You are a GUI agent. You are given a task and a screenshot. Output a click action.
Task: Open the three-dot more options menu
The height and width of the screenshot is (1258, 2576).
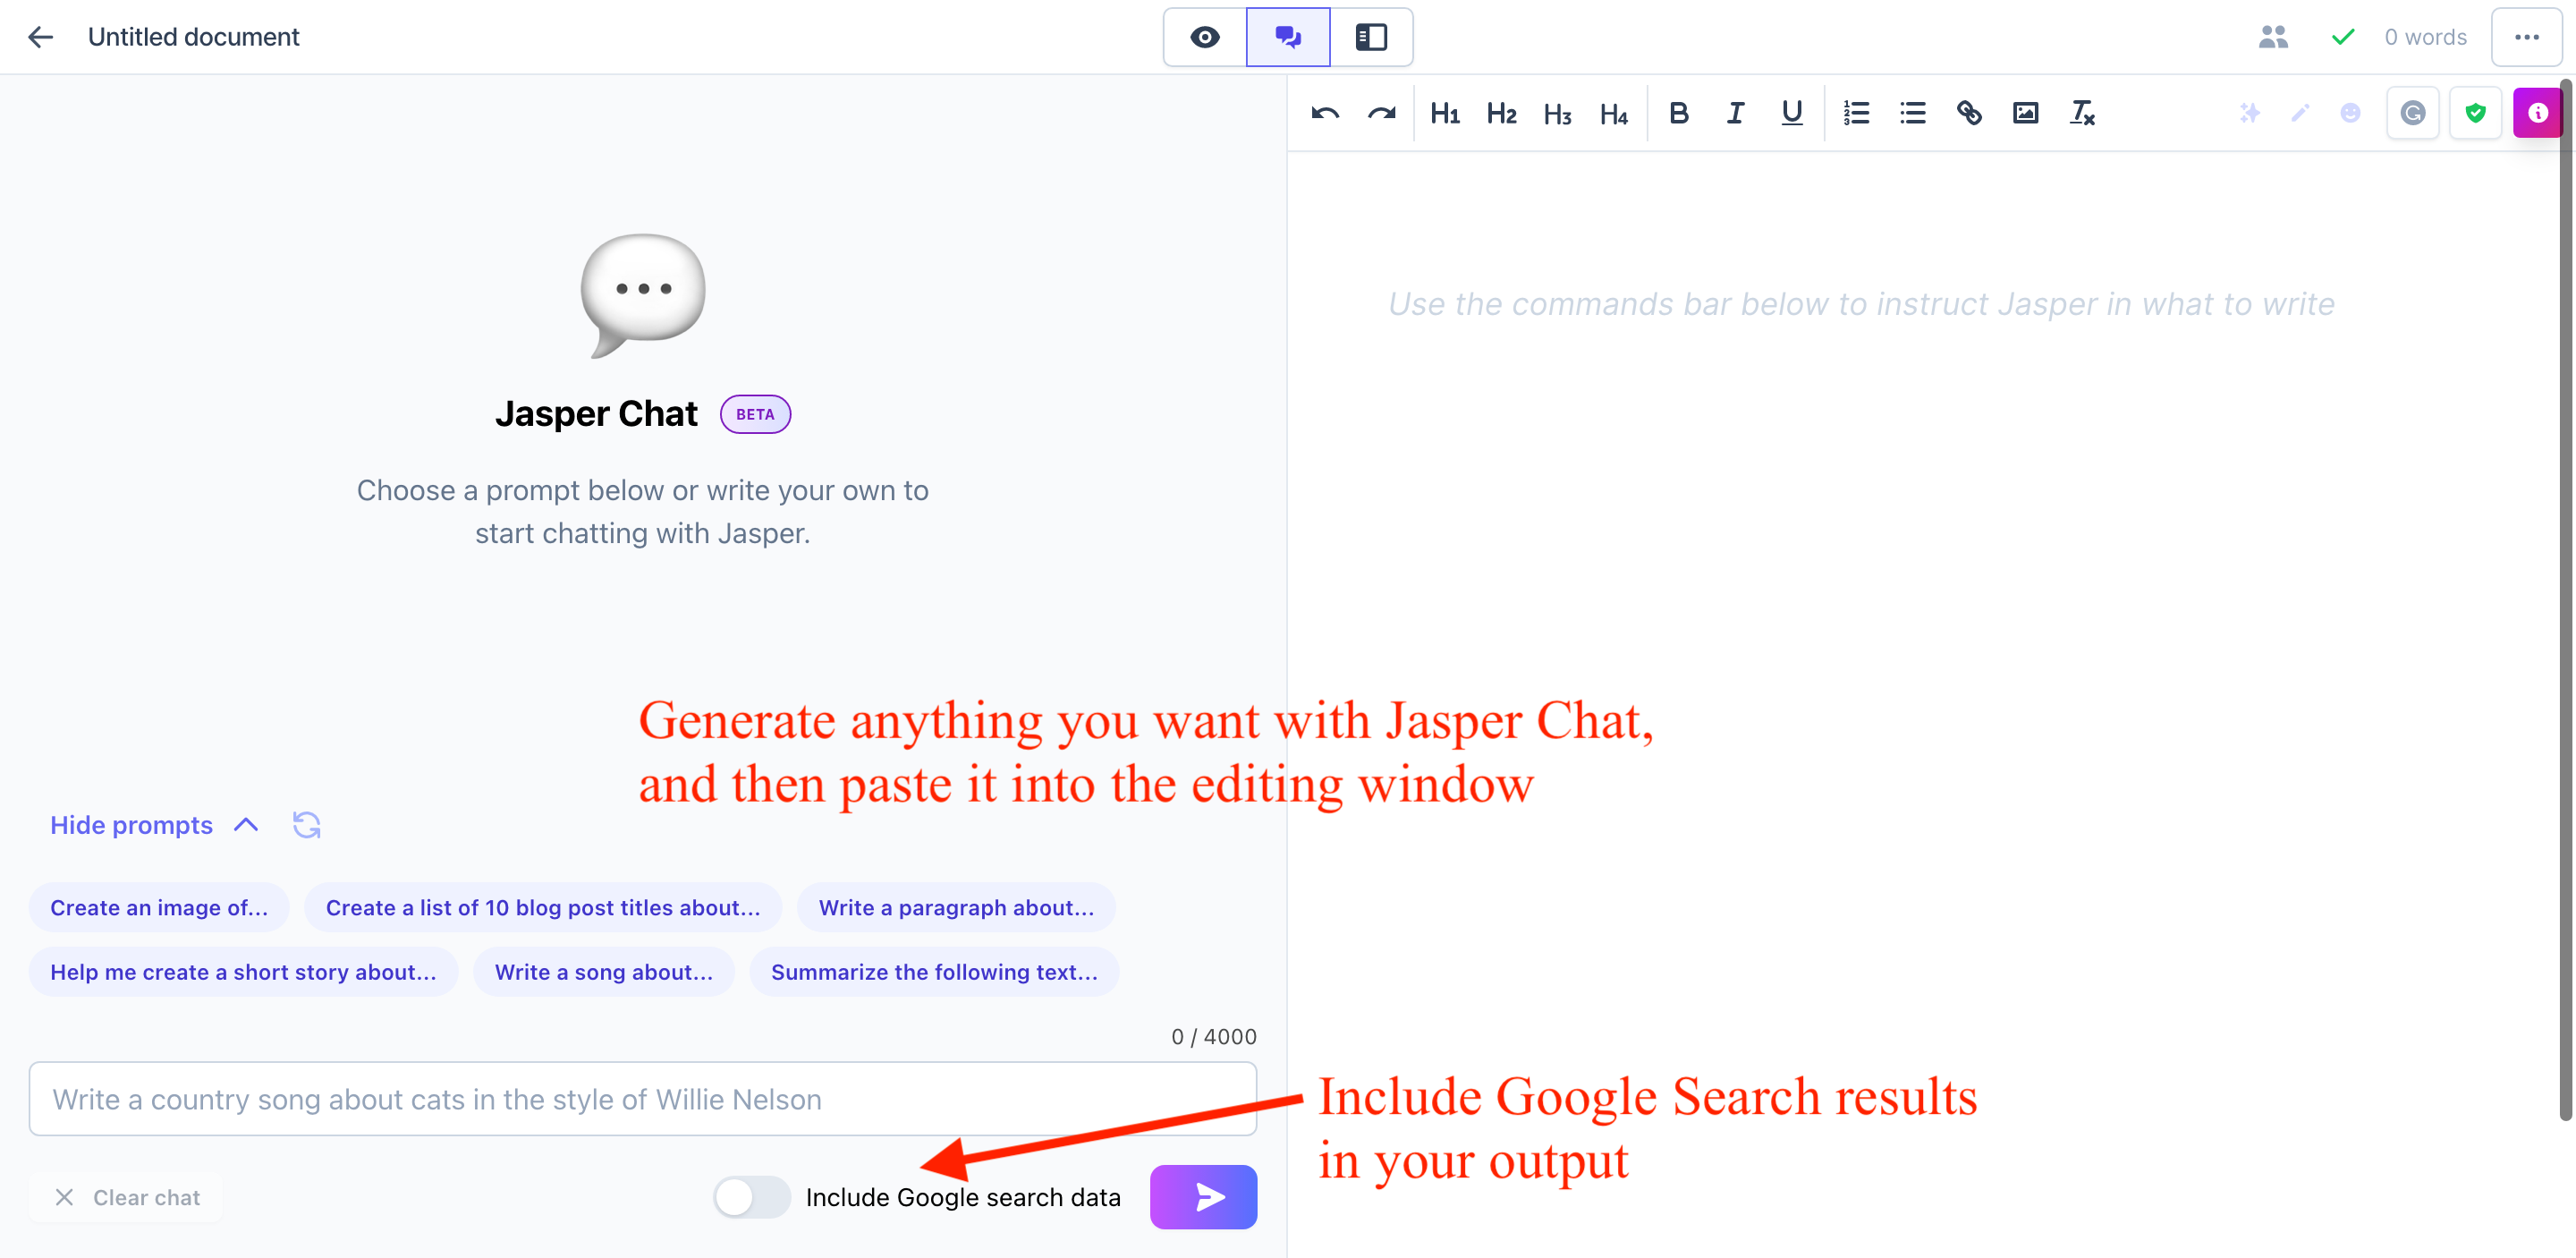point(2527,37)
